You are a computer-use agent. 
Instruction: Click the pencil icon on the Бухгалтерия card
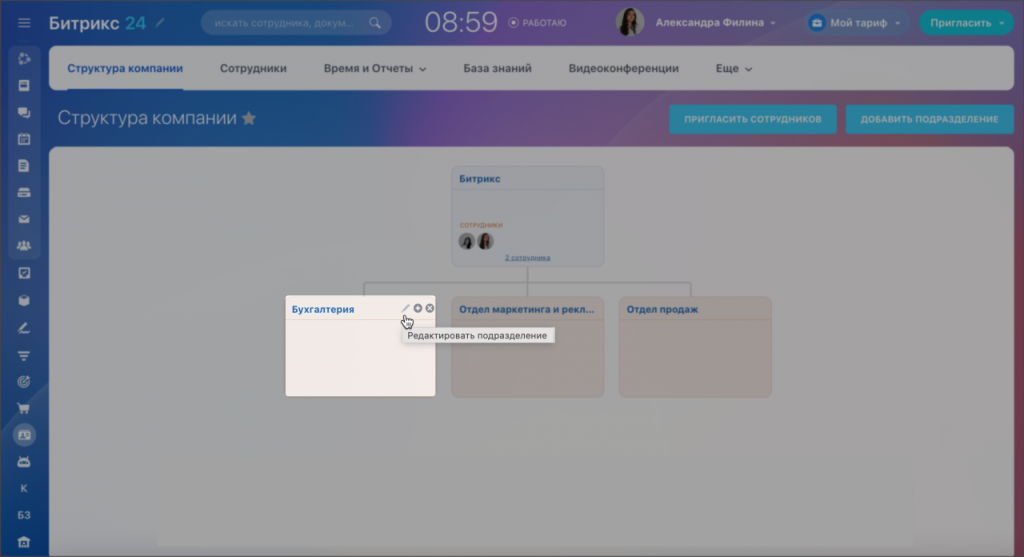point(406,308)
